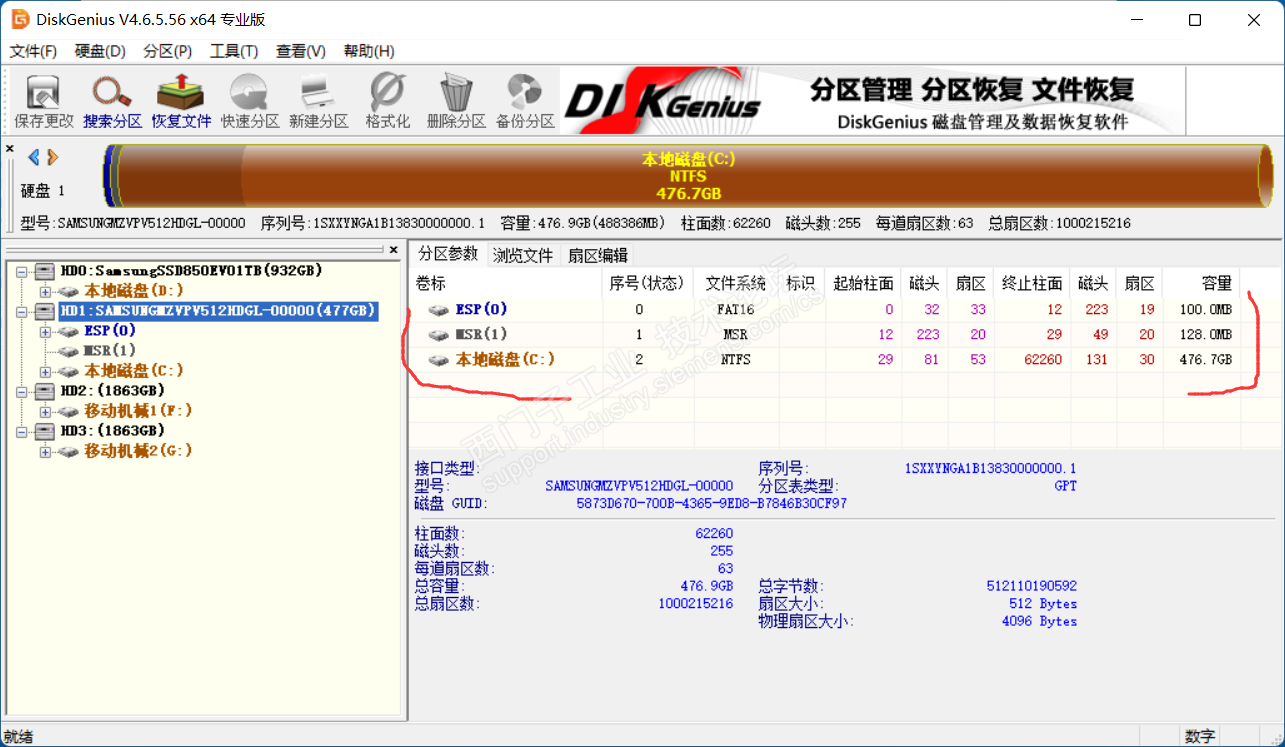The height and width of the screenshot is (747, 1285).
Task: Switch to the 扇区编辑 tab
Action: [x=598, y=255]
